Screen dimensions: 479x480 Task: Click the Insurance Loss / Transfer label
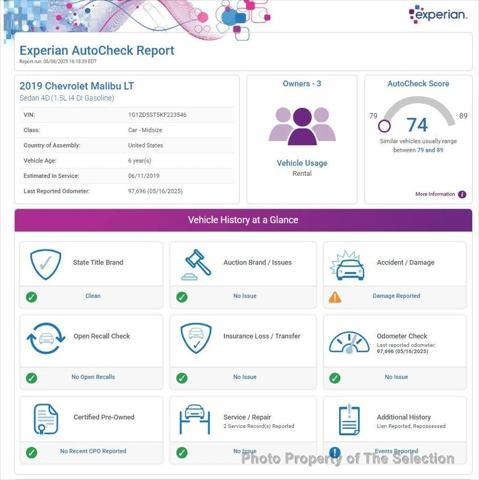point(262,336)
